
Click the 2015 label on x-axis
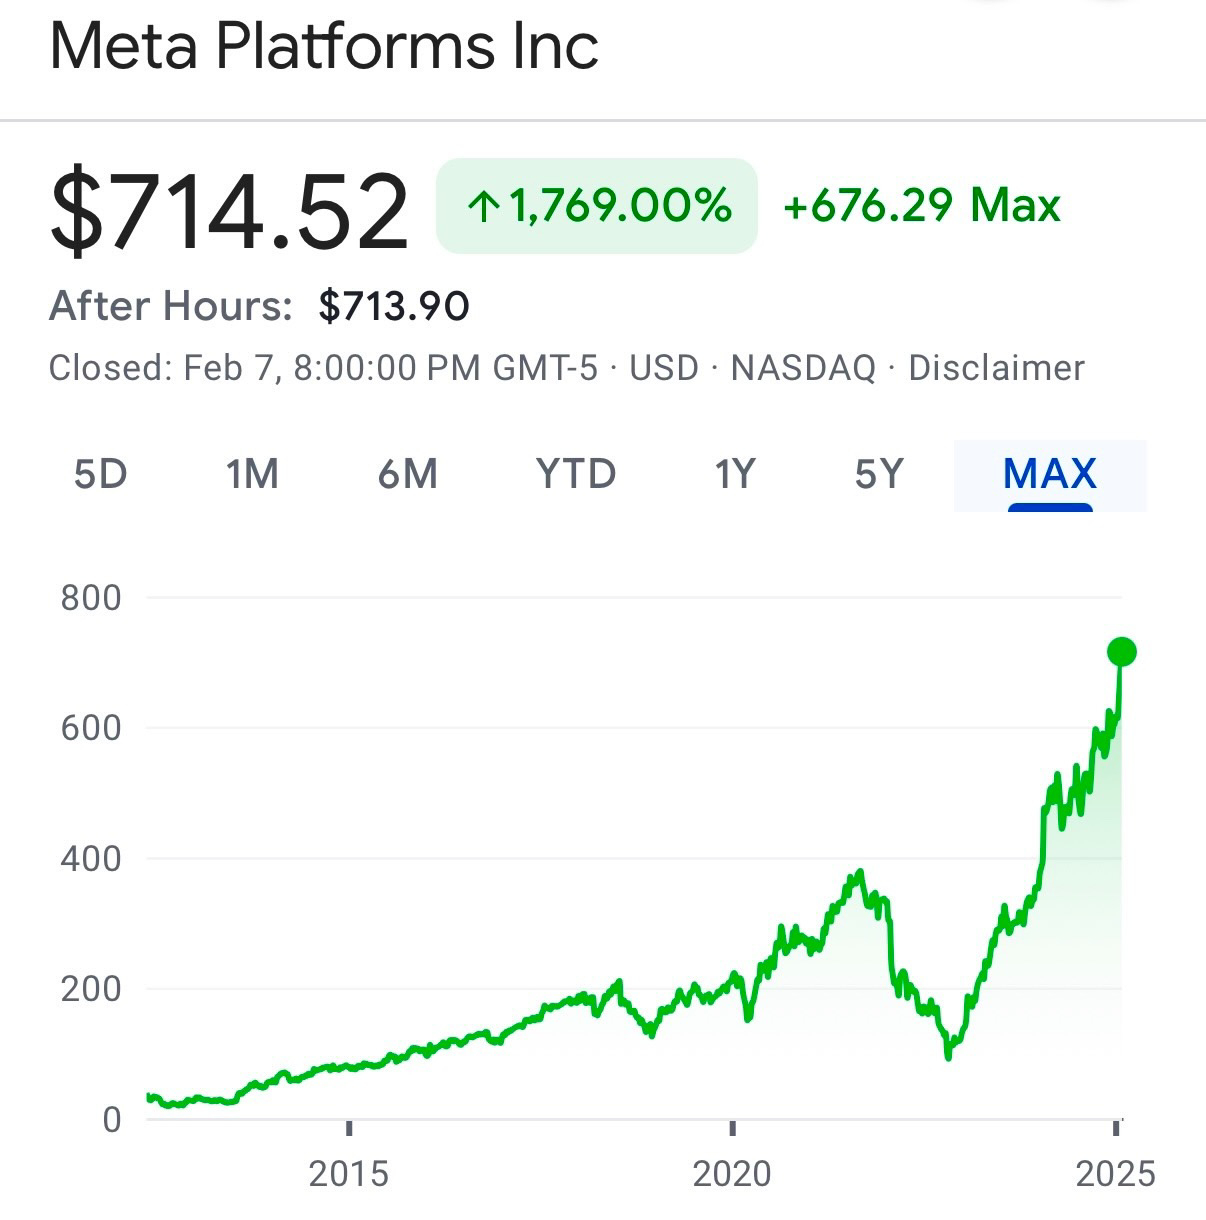[x=348, y=1173]
